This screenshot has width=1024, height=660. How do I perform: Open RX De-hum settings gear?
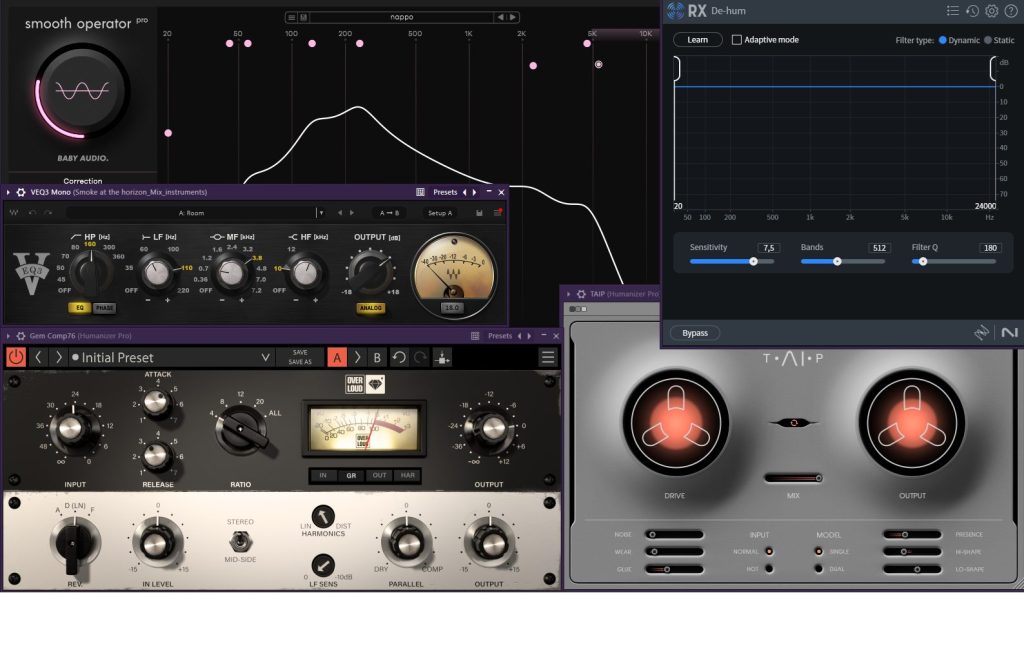[x=991, y=10]
